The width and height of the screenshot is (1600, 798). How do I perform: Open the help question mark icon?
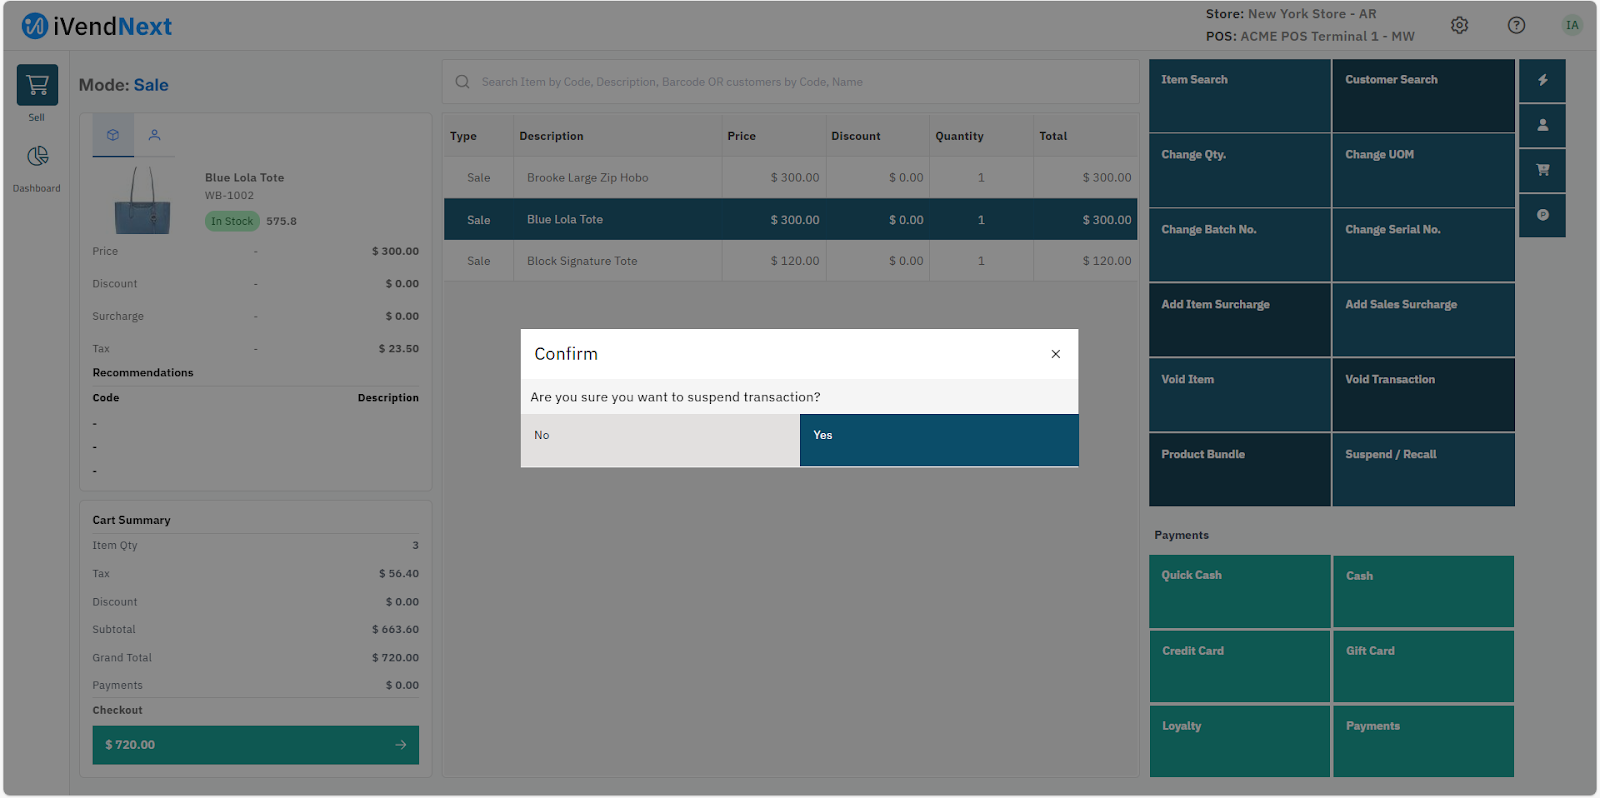tap(1516, 25)
